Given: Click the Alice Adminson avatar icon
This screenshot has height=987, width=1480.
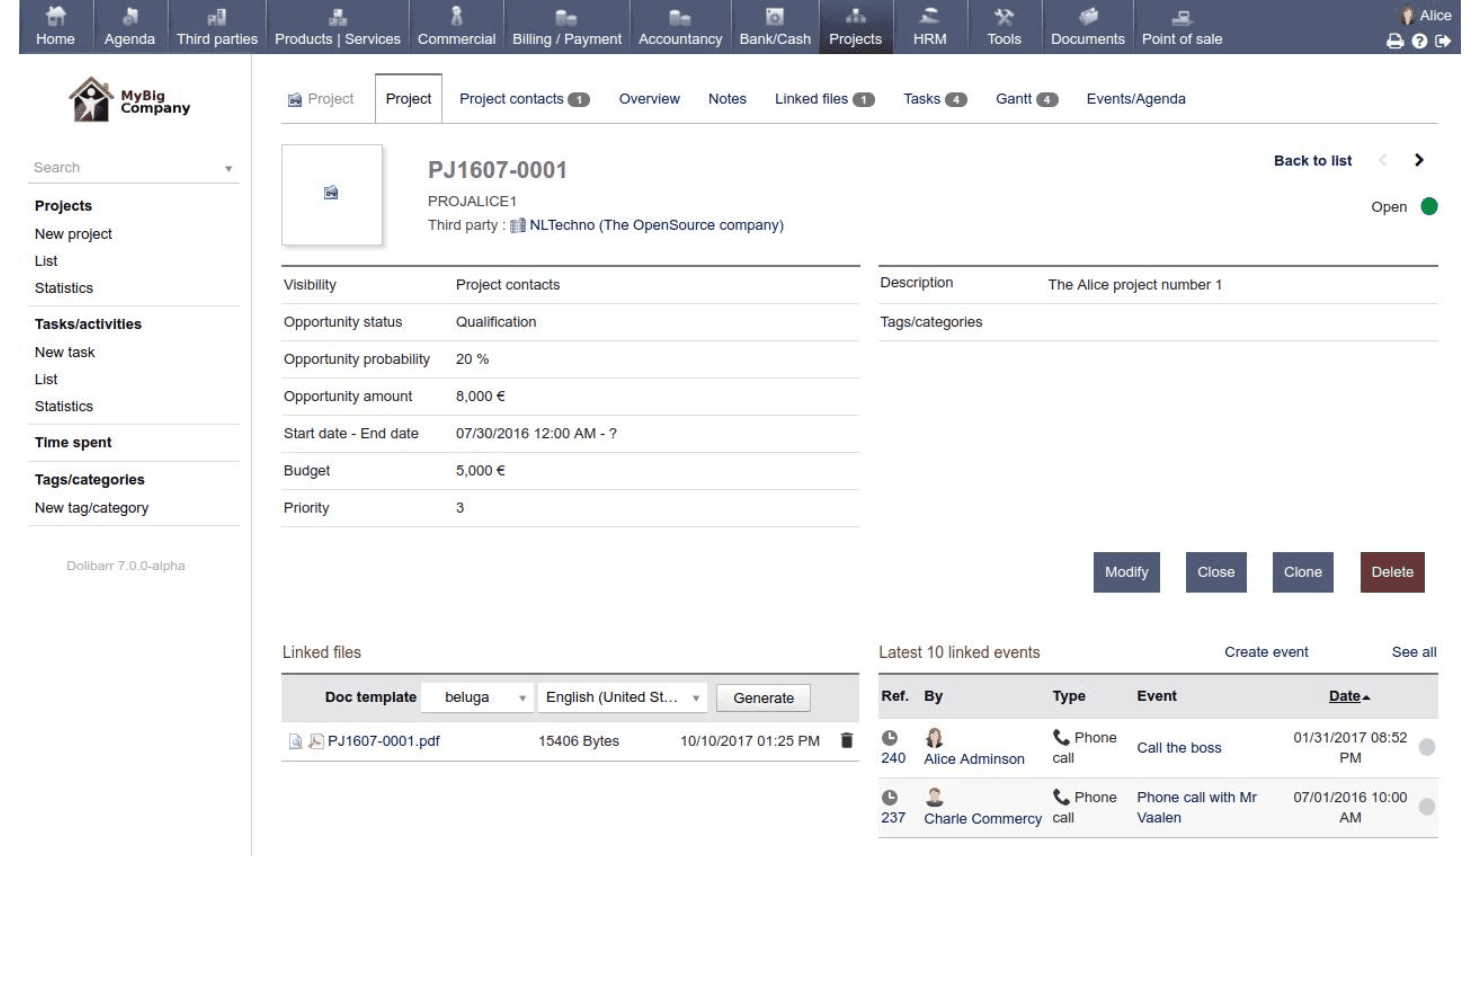Looking at the screenshot, I should (934, 738).
